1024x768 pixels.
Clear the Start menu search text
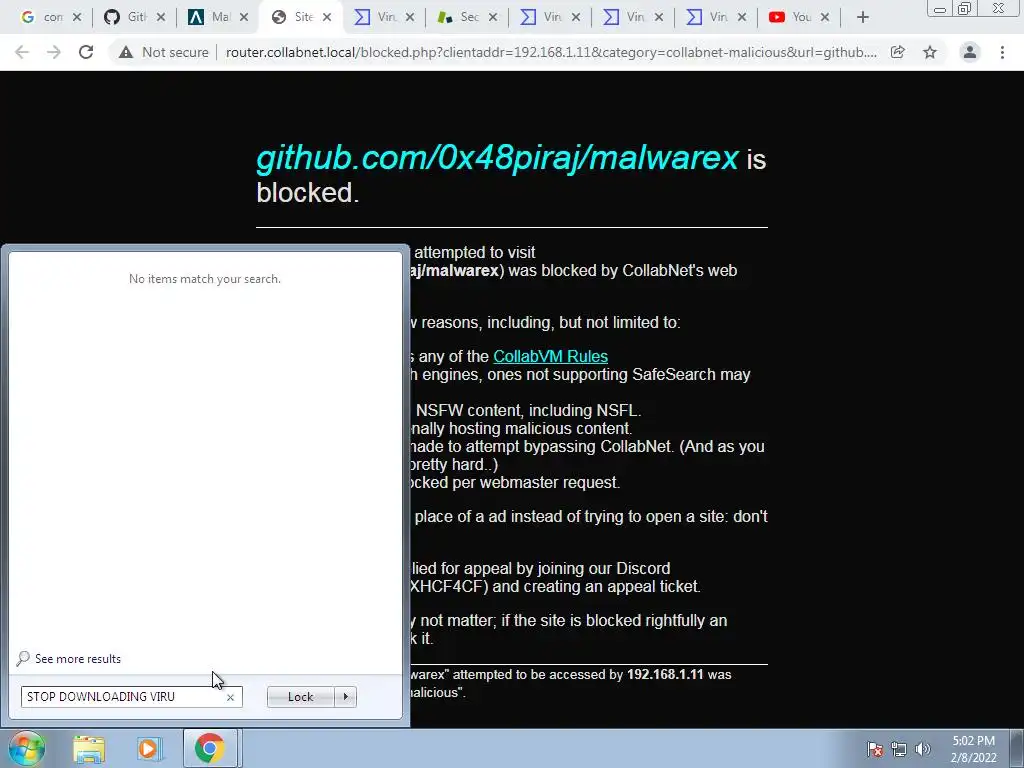230,697
